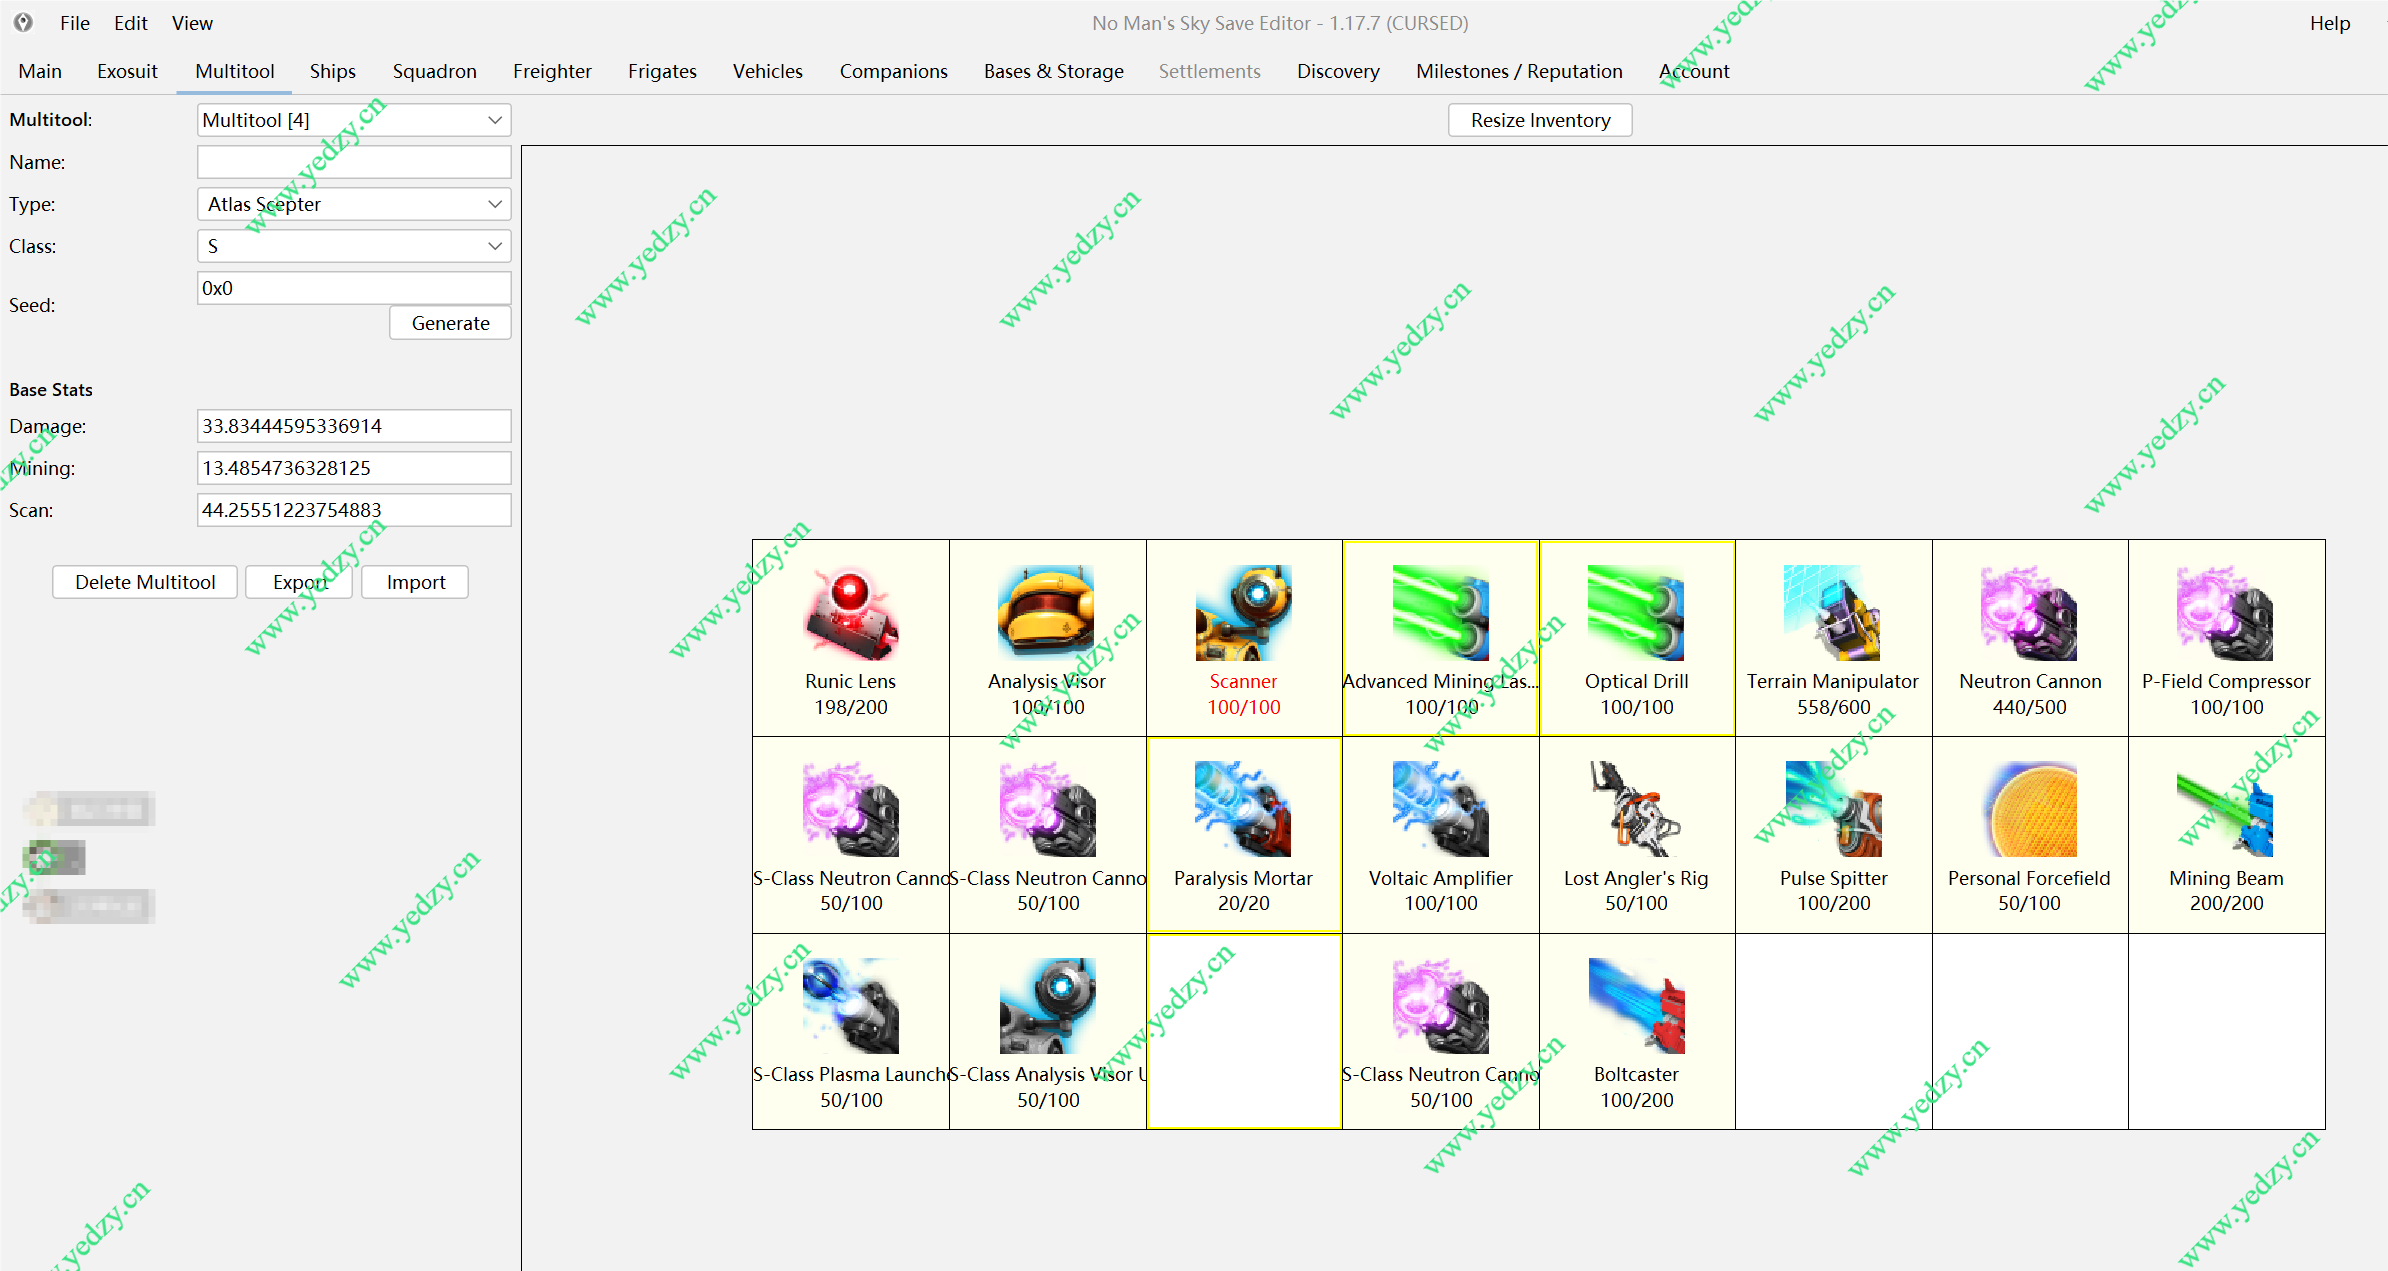Click the Voltaic Amplifier icon

[x=1440, y=809]
